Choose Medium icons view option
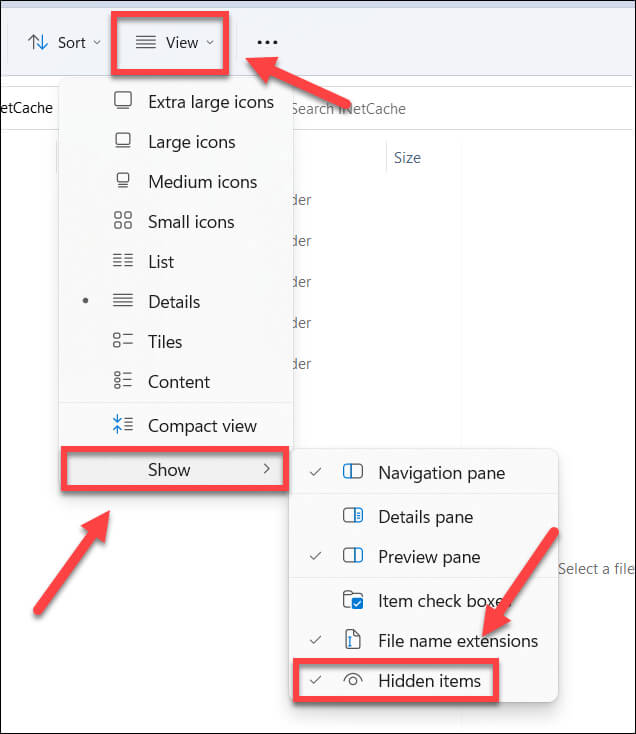636x734 pixels. point(202,182)
